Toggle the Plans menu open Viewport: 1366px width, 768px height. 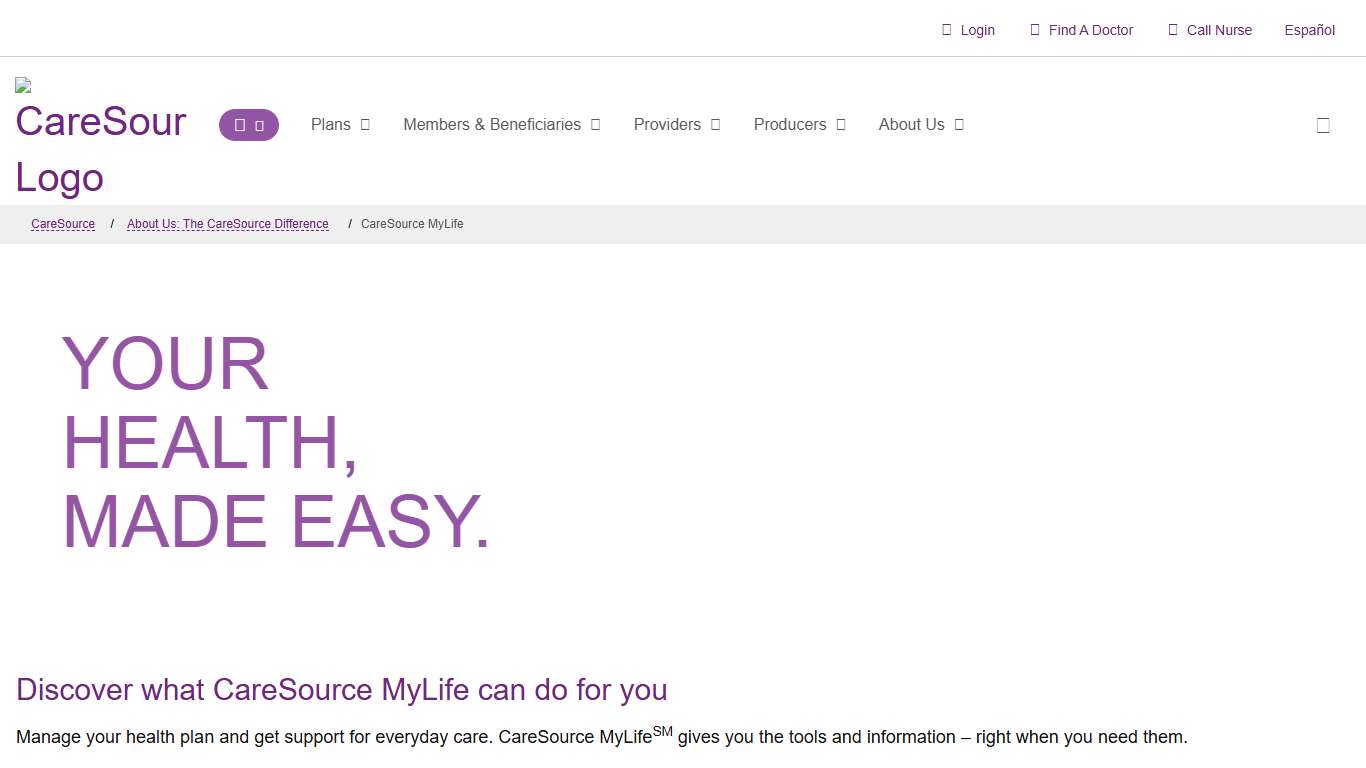364,124
